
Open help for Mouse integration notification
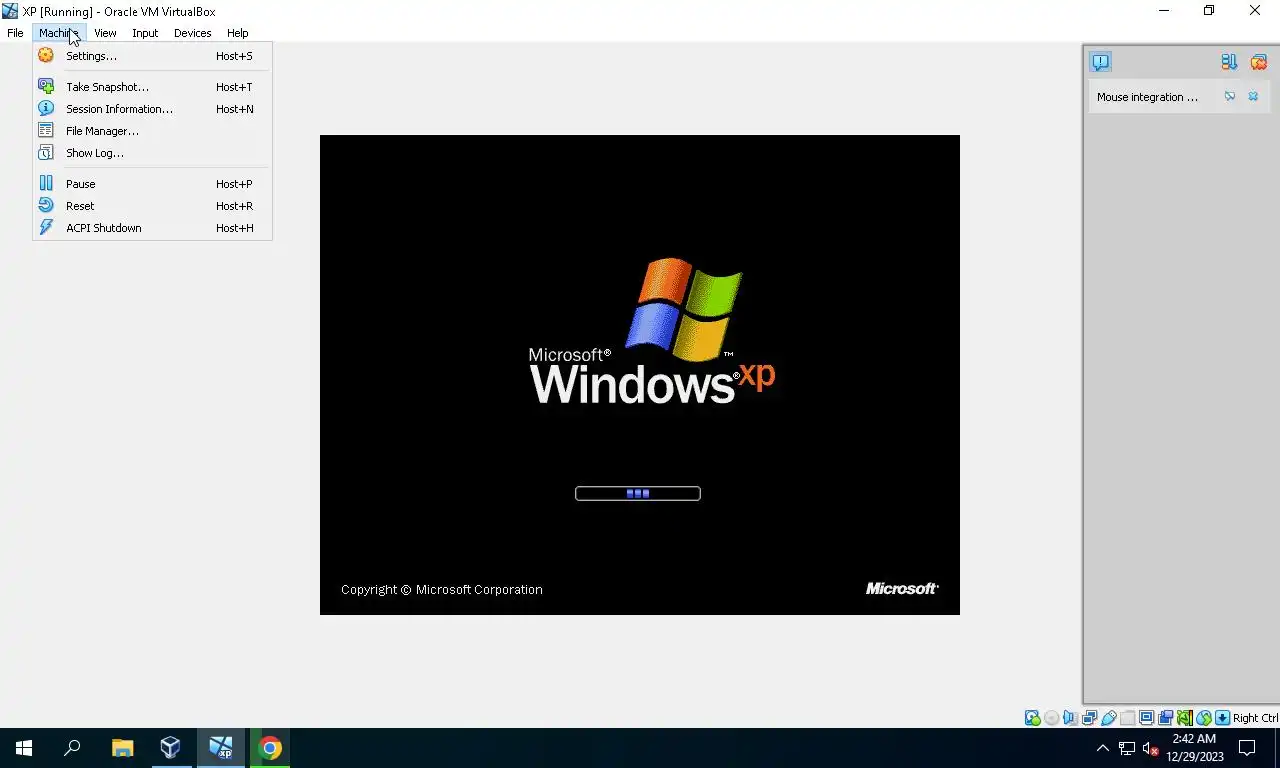click(x=1230, y=97)
